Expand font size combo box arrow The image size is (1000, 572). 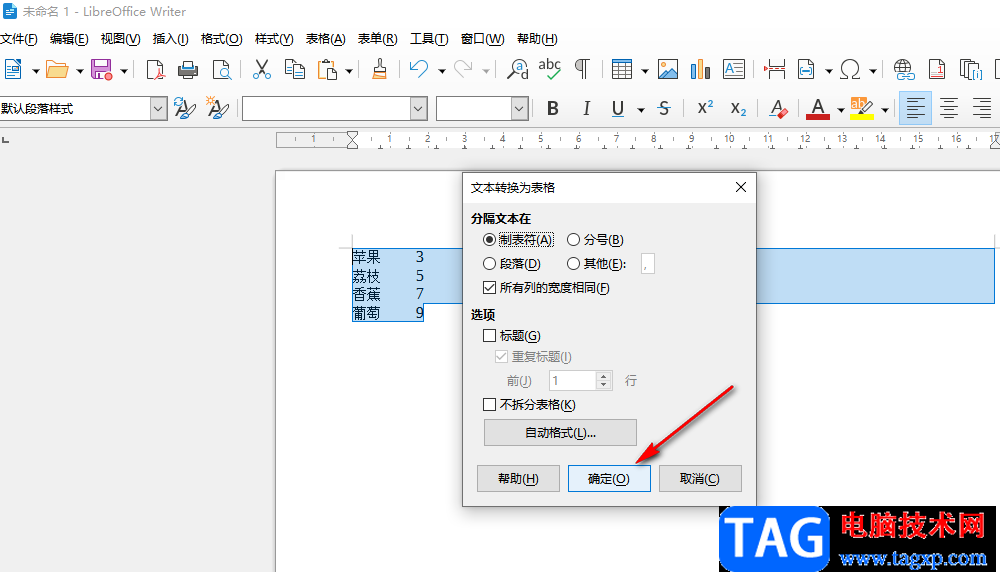(x=519, y=109)
